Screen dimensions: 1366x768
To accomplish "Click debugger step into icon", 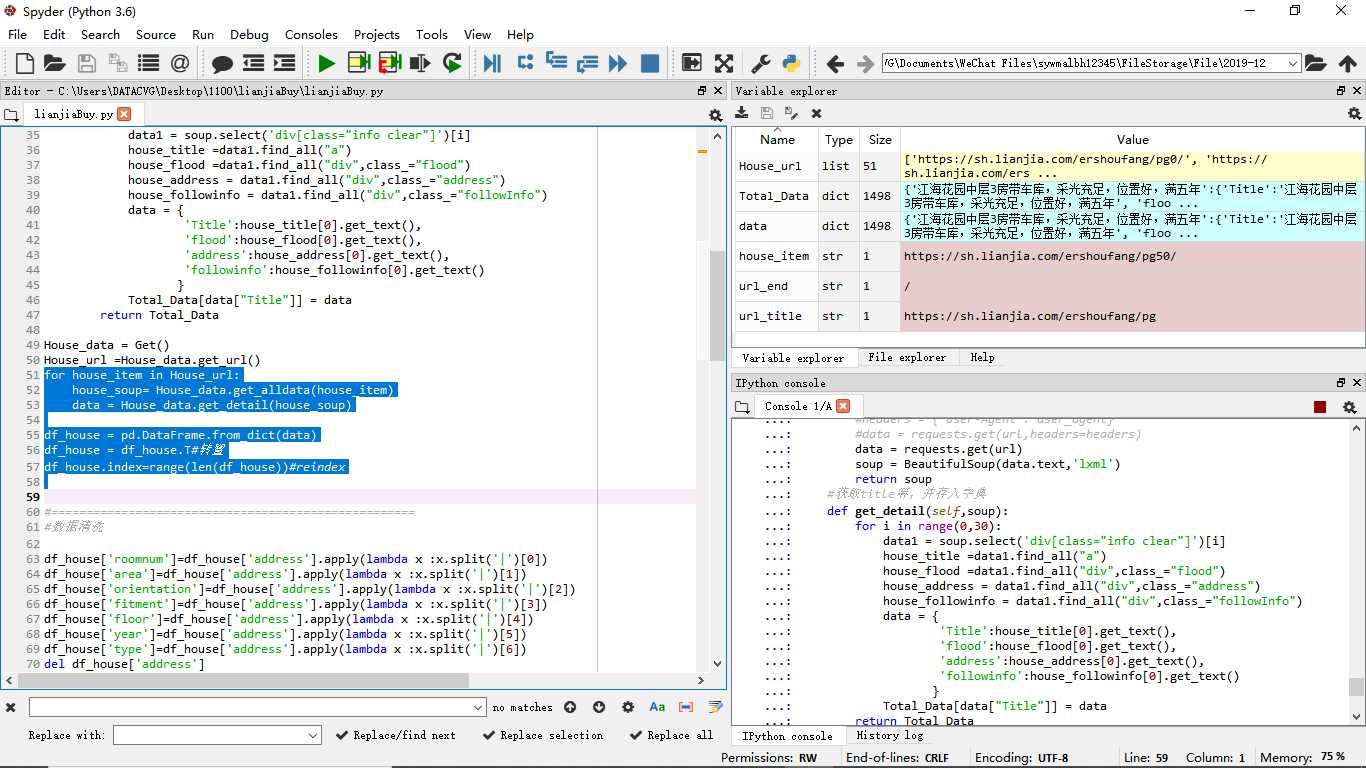I will pyautogui.click(x=556, y=63).
